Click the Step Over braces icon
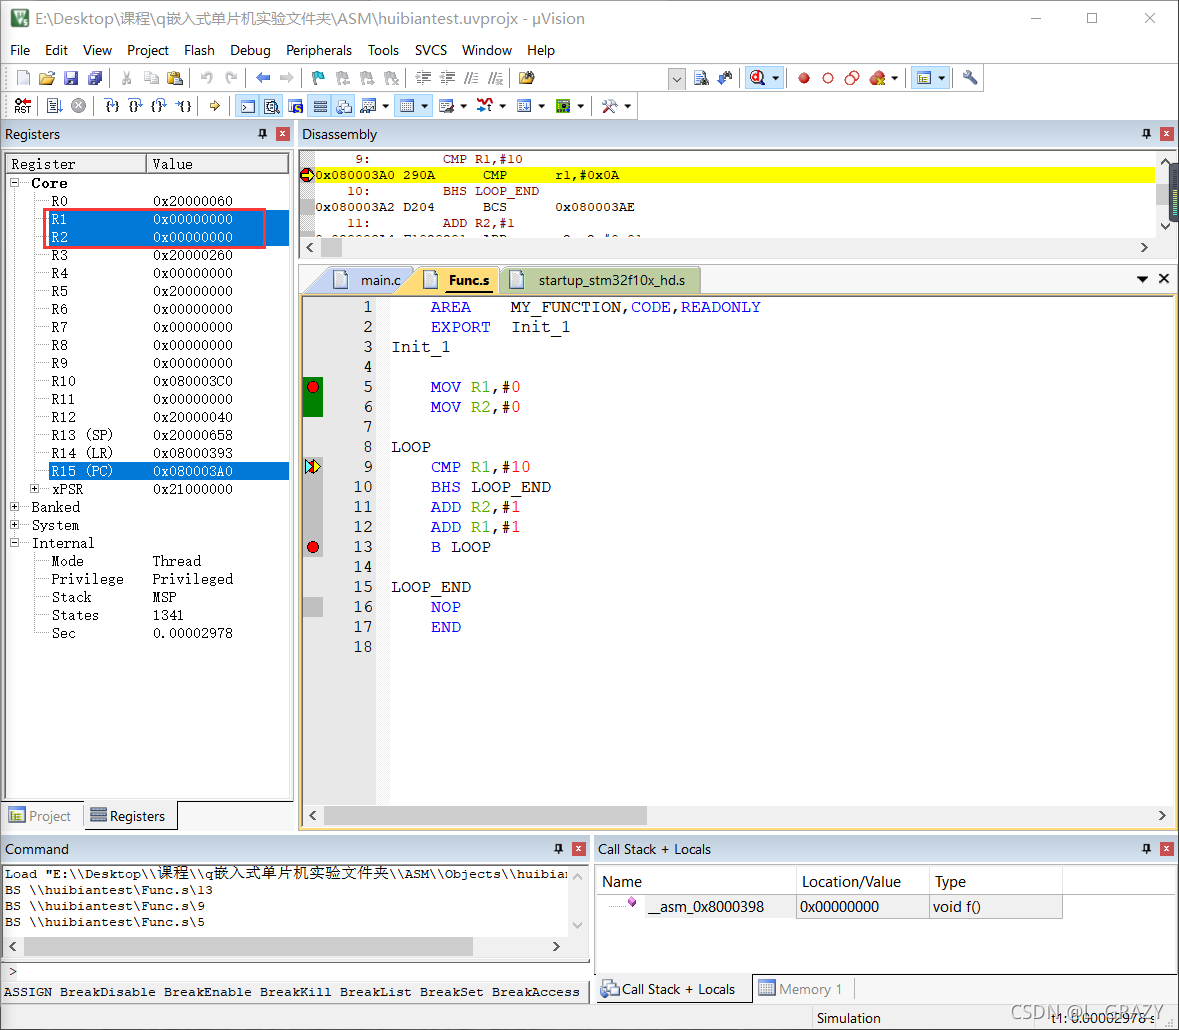The image size is (1179, 1030). tap(135, 106)
